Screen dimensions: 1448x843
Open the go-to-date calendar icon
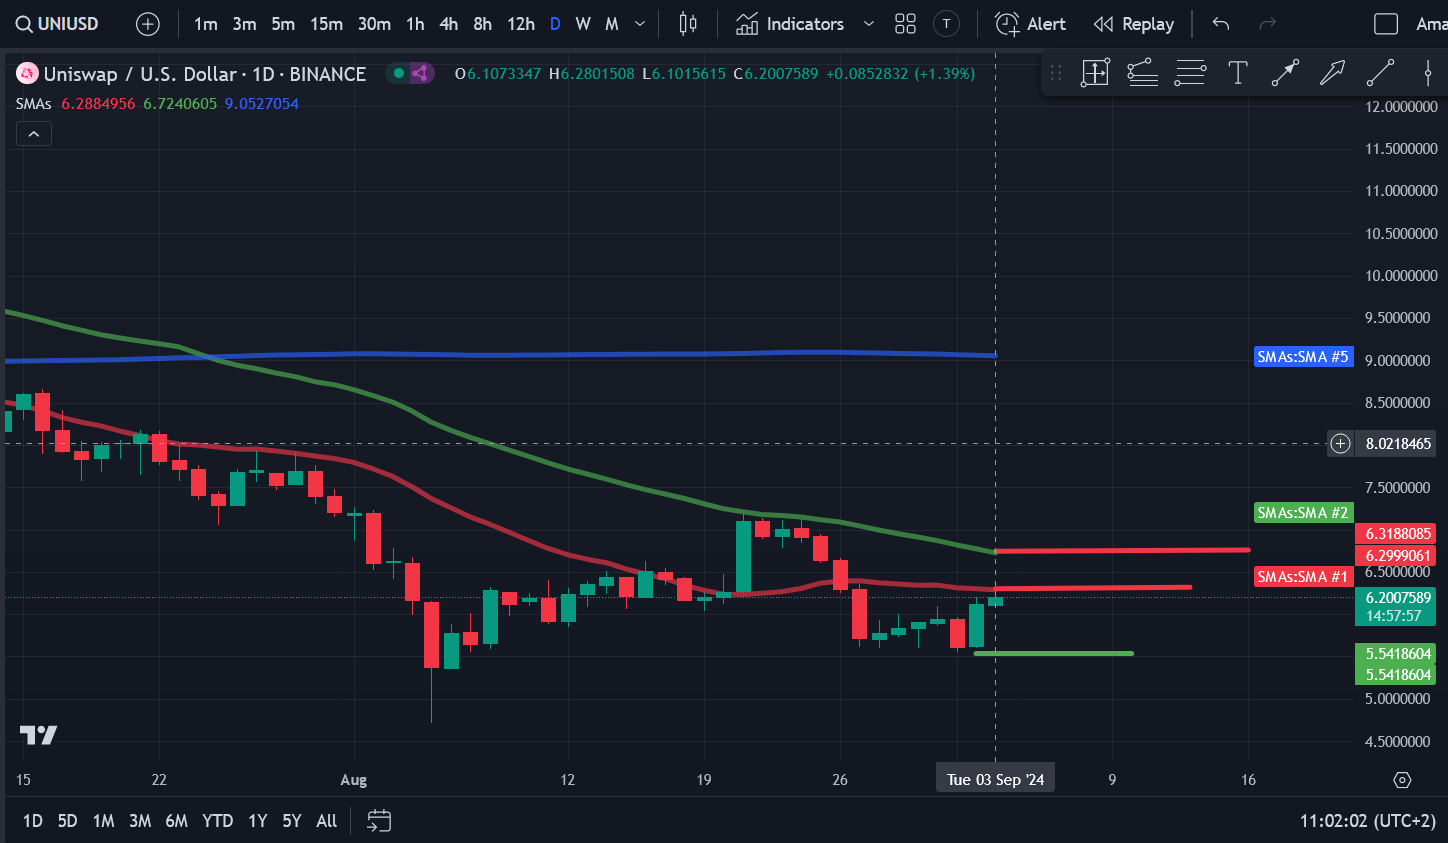379,821
